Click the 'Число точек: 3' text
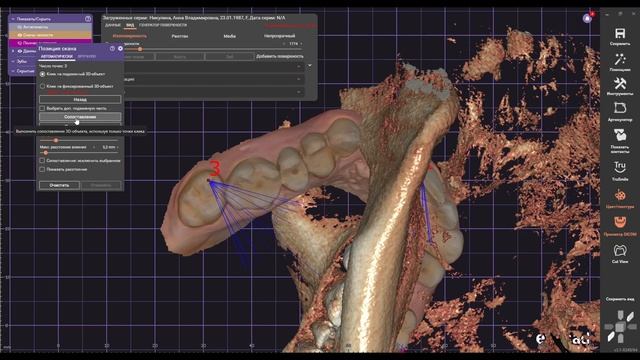 click(x=53, y=66)
